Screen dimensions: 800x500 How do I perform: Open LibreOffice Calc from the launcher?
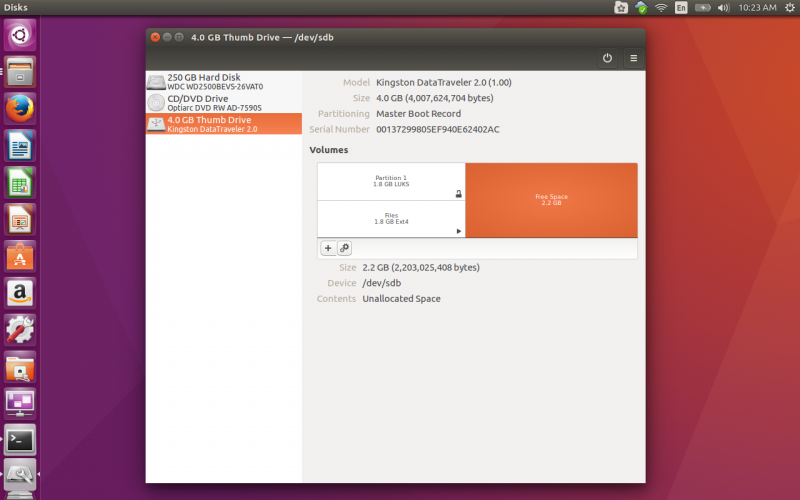(x=20, y=182)
